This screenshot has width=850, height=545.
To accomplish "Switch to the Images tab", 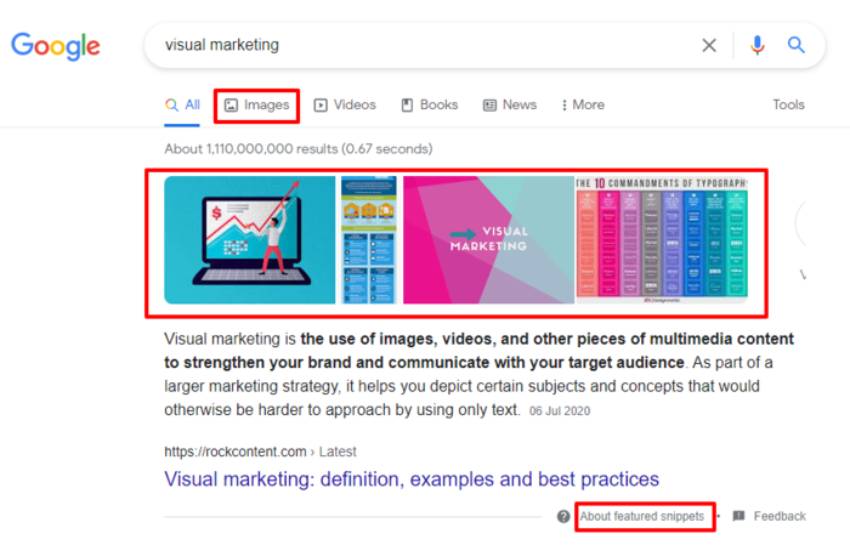I will pyautogui.click(x=257, y=105).
